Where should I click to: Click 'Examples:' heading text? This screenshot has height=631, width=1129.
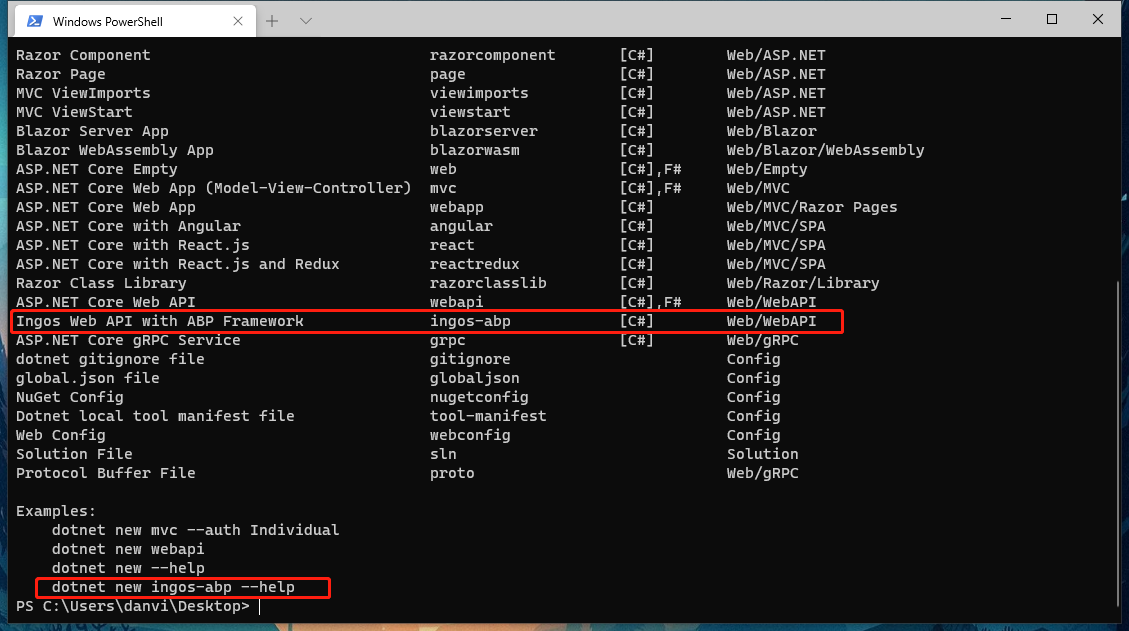click(x=56, y=511)
